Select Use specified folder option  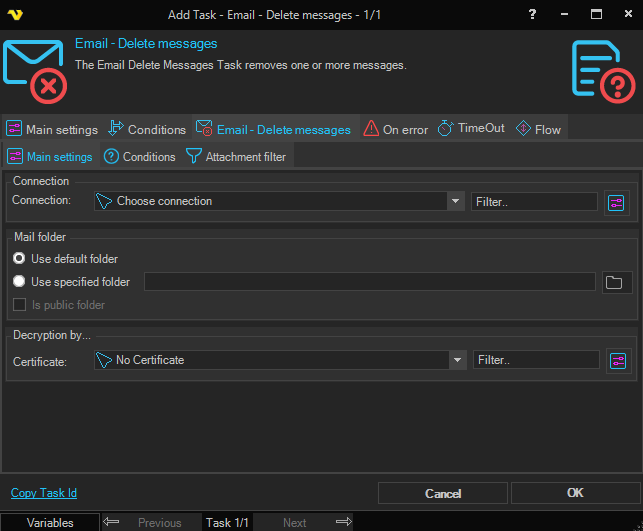point(19,282)
